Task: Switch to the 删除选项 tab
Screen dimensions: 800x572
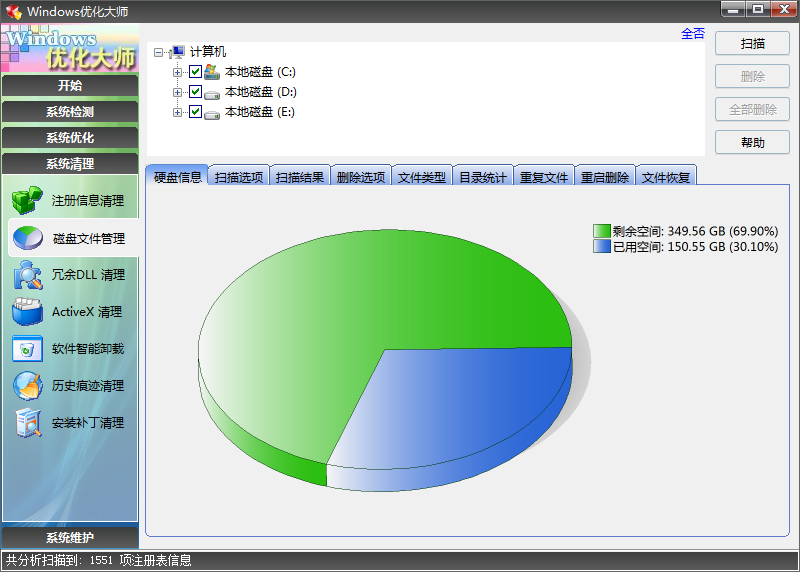Action: pyautogui.click(x=361, y=177)
